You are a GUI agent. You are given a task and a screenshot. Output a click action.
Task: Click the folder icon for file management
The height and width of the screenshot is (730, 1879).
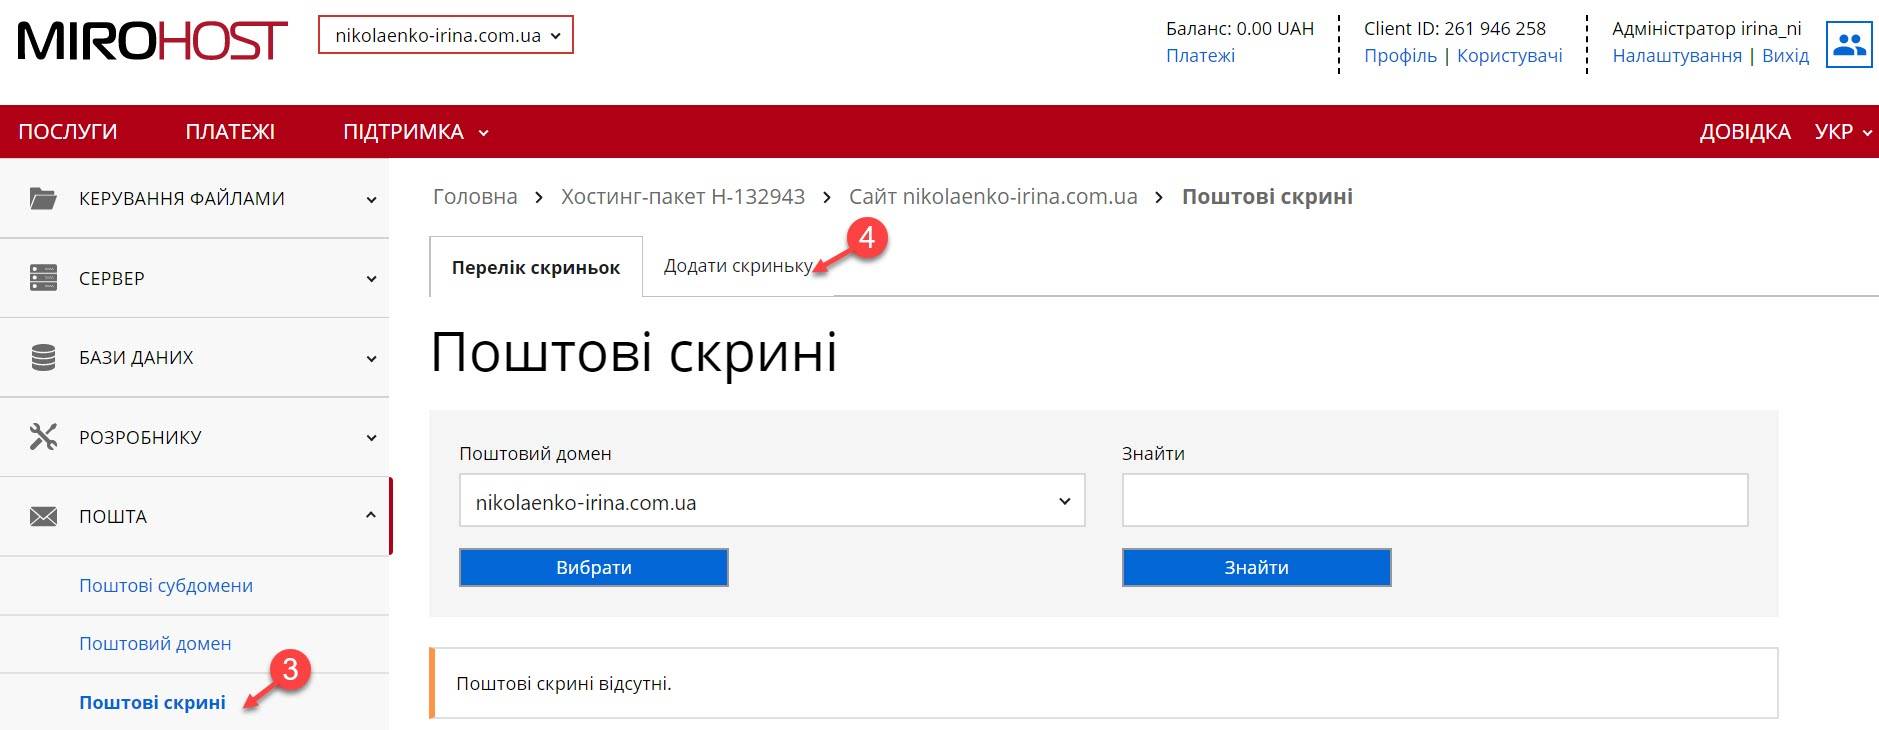coord(43,198)
